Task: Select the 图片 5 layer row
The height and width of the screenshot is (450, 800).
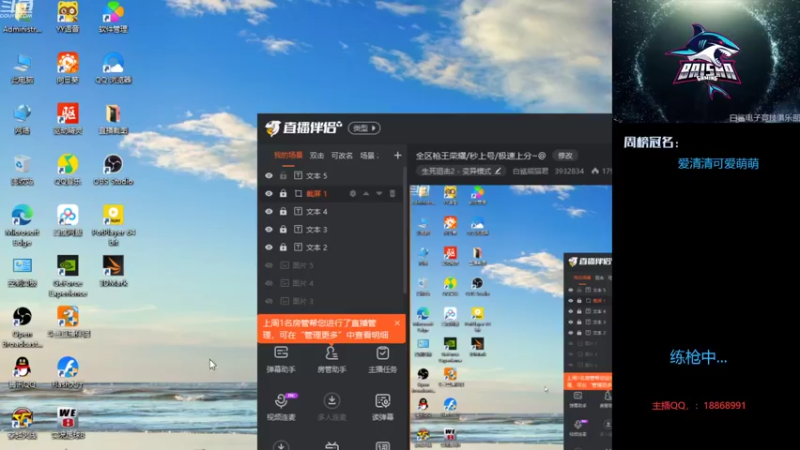Action: pyautogui.click(x=332, y=265)
